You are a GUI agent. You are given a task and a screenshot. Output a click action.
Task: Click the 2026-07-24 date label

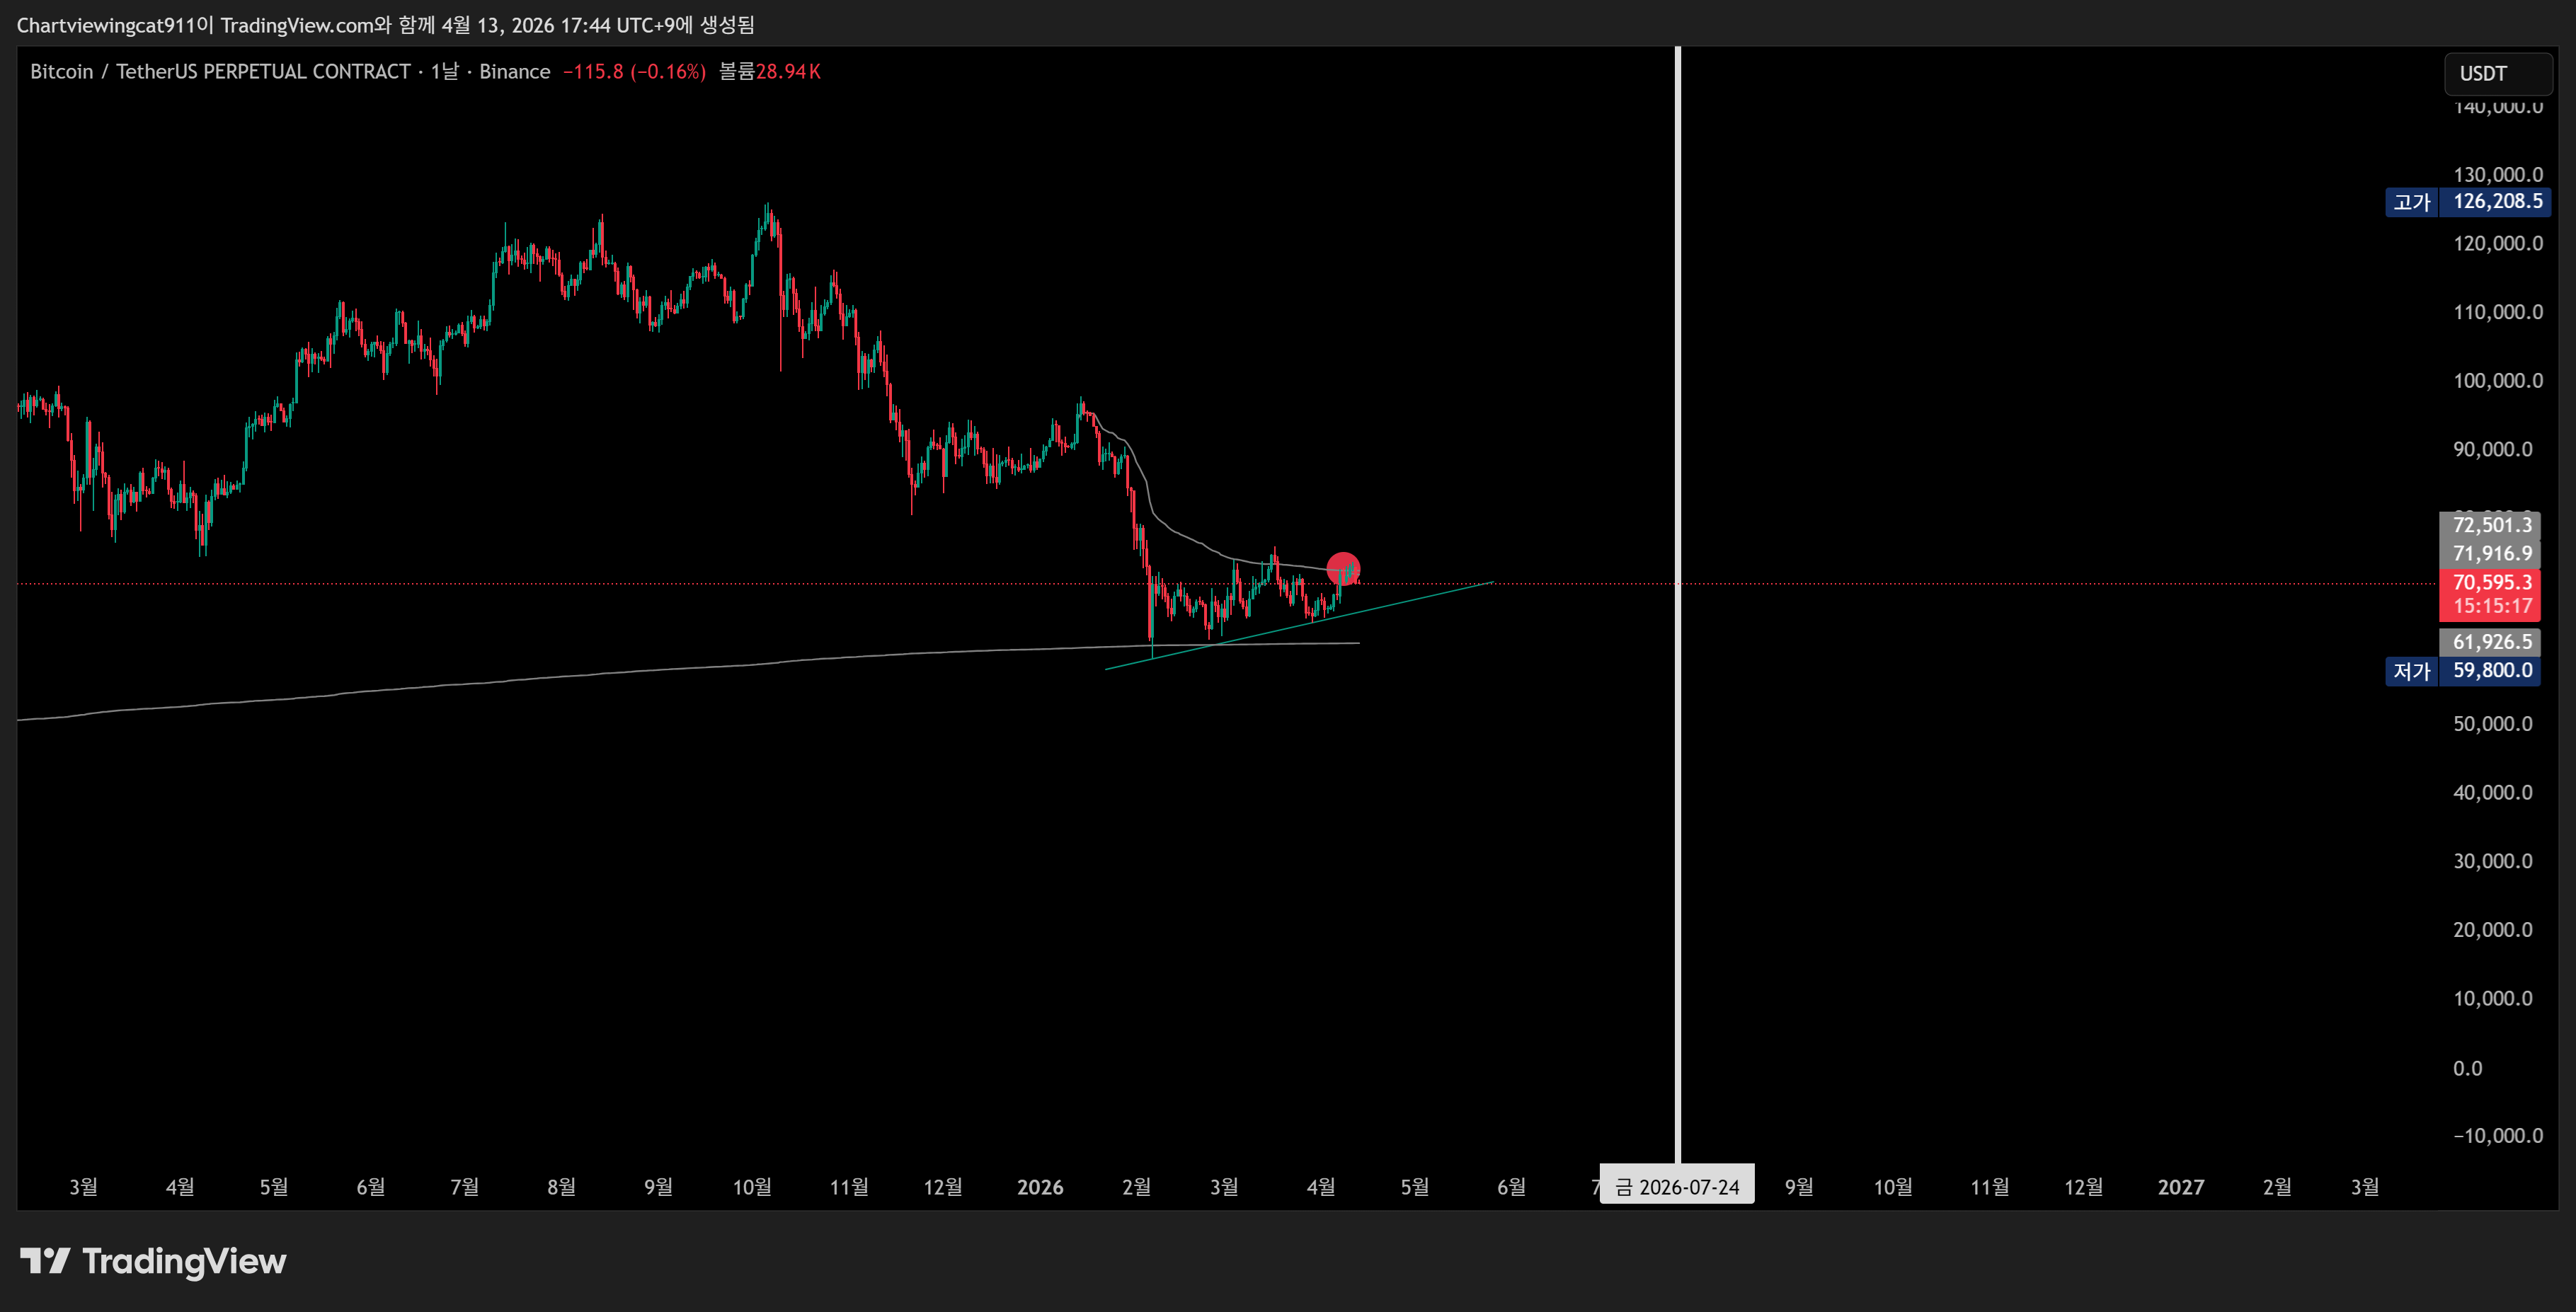(1677, 1186)
